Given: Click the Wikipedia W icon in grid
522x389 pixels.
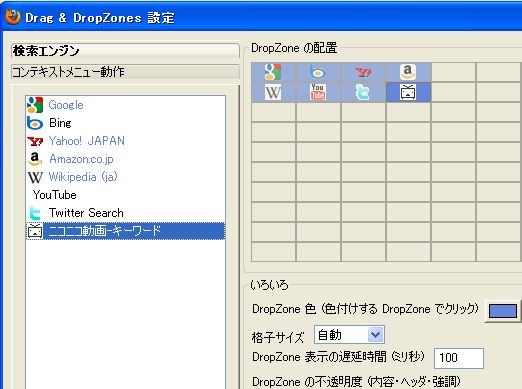Looking at the screenshot, I should (x=273, y=92).
